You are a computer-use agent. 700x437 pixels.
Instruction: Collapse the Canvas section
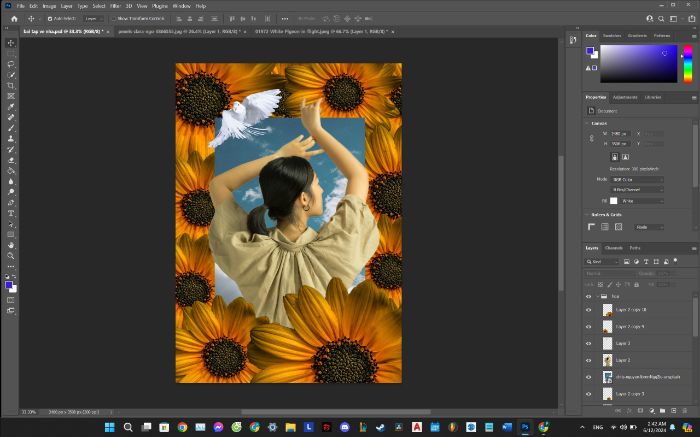[587, 123]
